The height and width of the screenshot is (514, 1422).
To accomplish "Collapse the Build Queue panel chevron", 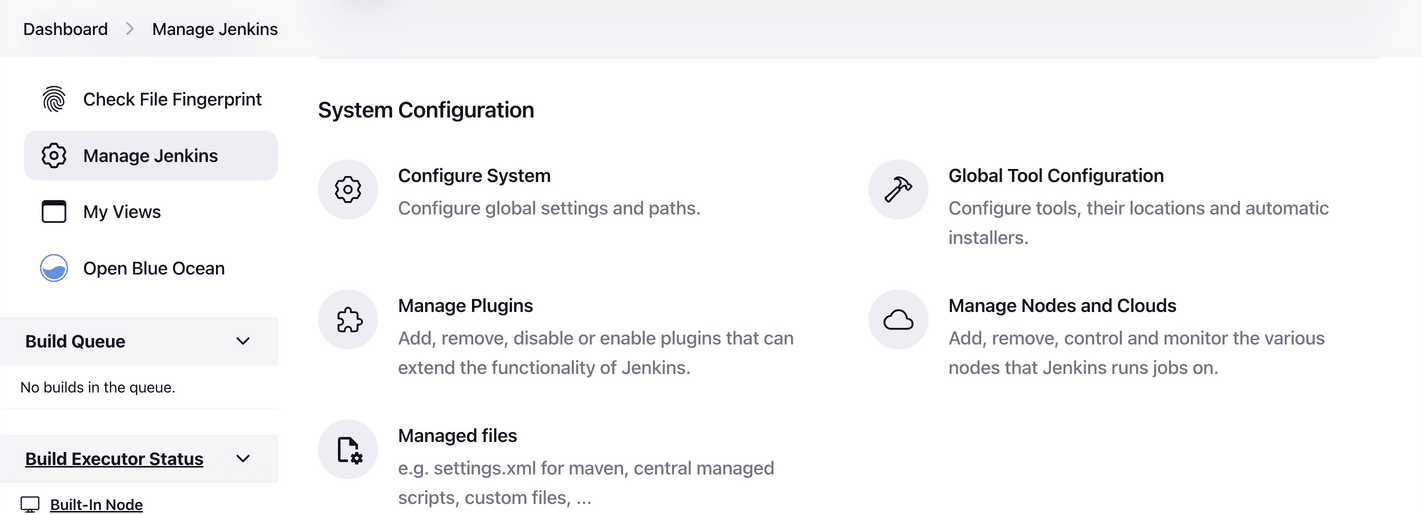I will pyautogui.click(x=242, y=341).
